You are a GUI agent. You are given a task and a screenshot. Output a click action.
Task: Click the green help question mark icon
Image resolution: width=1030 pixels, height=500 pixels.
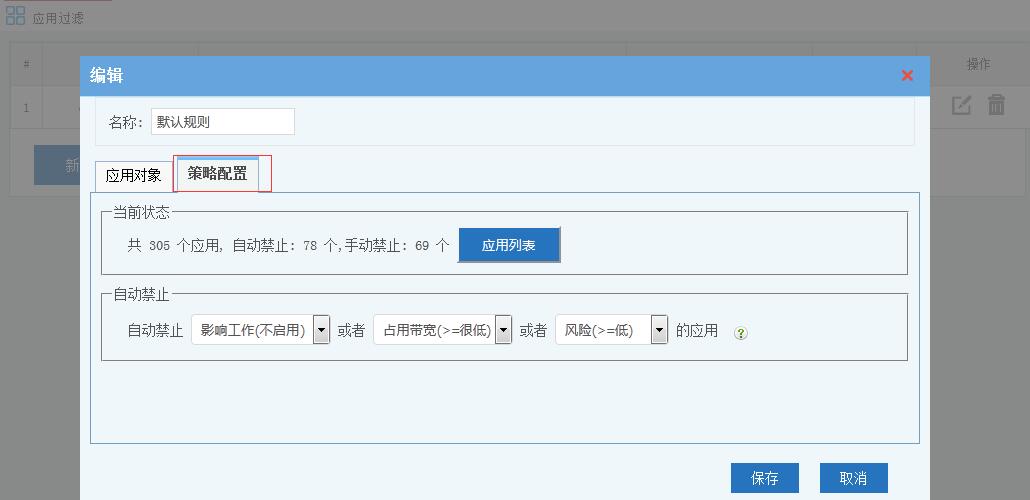741,333
